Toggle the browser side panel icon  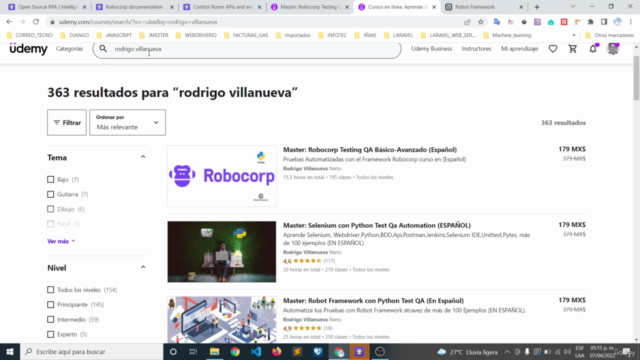click(604, 22)
